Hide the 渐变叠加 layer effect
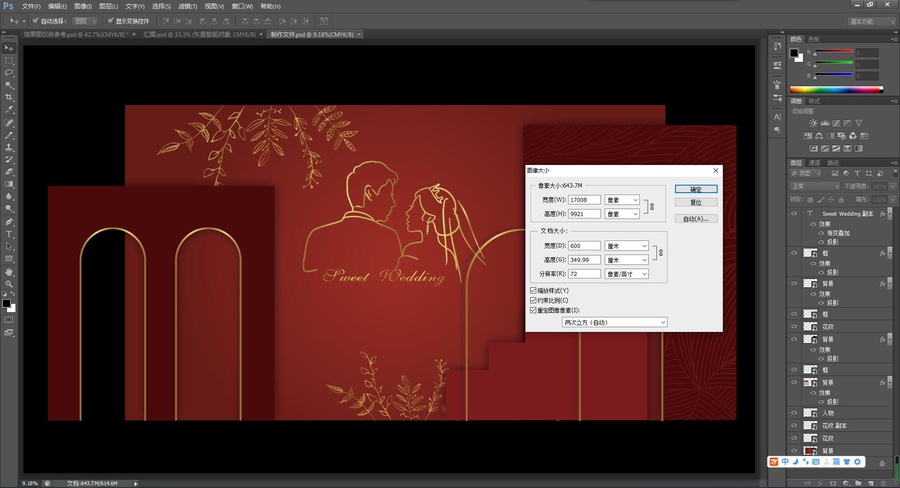 (821, 233)
